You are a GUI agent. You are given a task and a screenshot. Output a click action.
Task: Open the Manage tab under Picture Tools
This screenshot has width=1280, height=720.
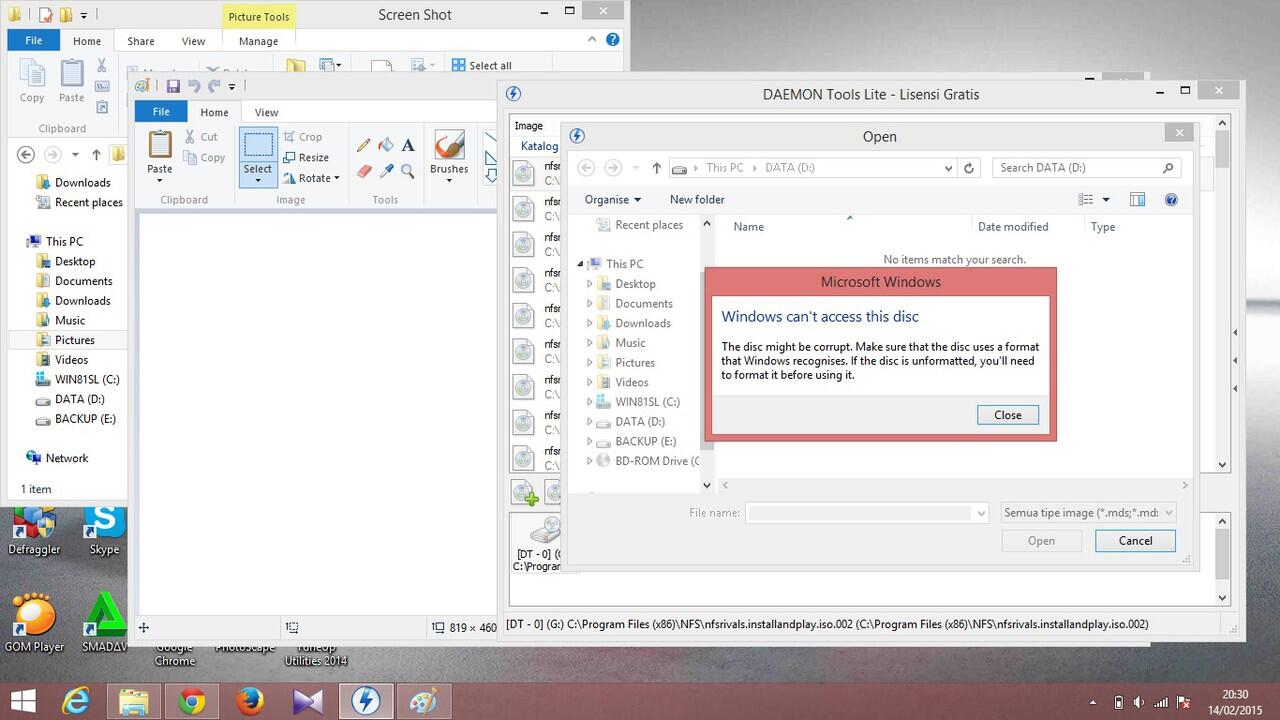click(258, 41)
